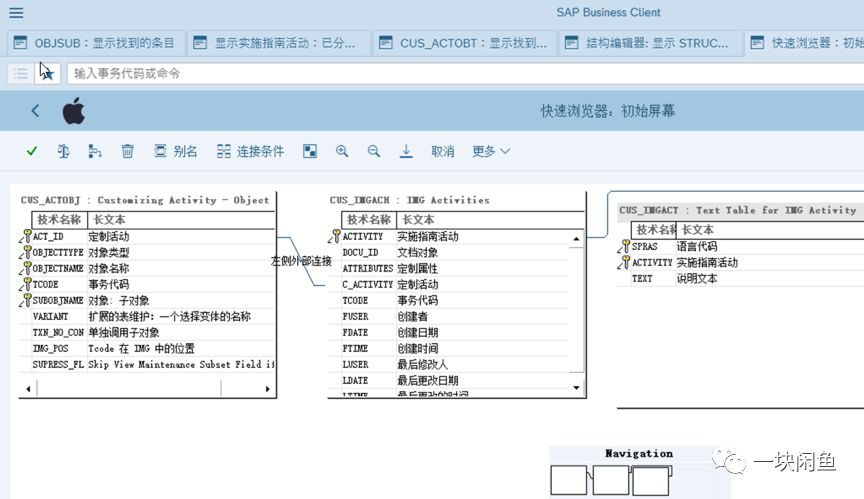Viewport: 864px width, 499px height.
Task: Open the hamburger menu at top left
Action: tap(17, 12)
